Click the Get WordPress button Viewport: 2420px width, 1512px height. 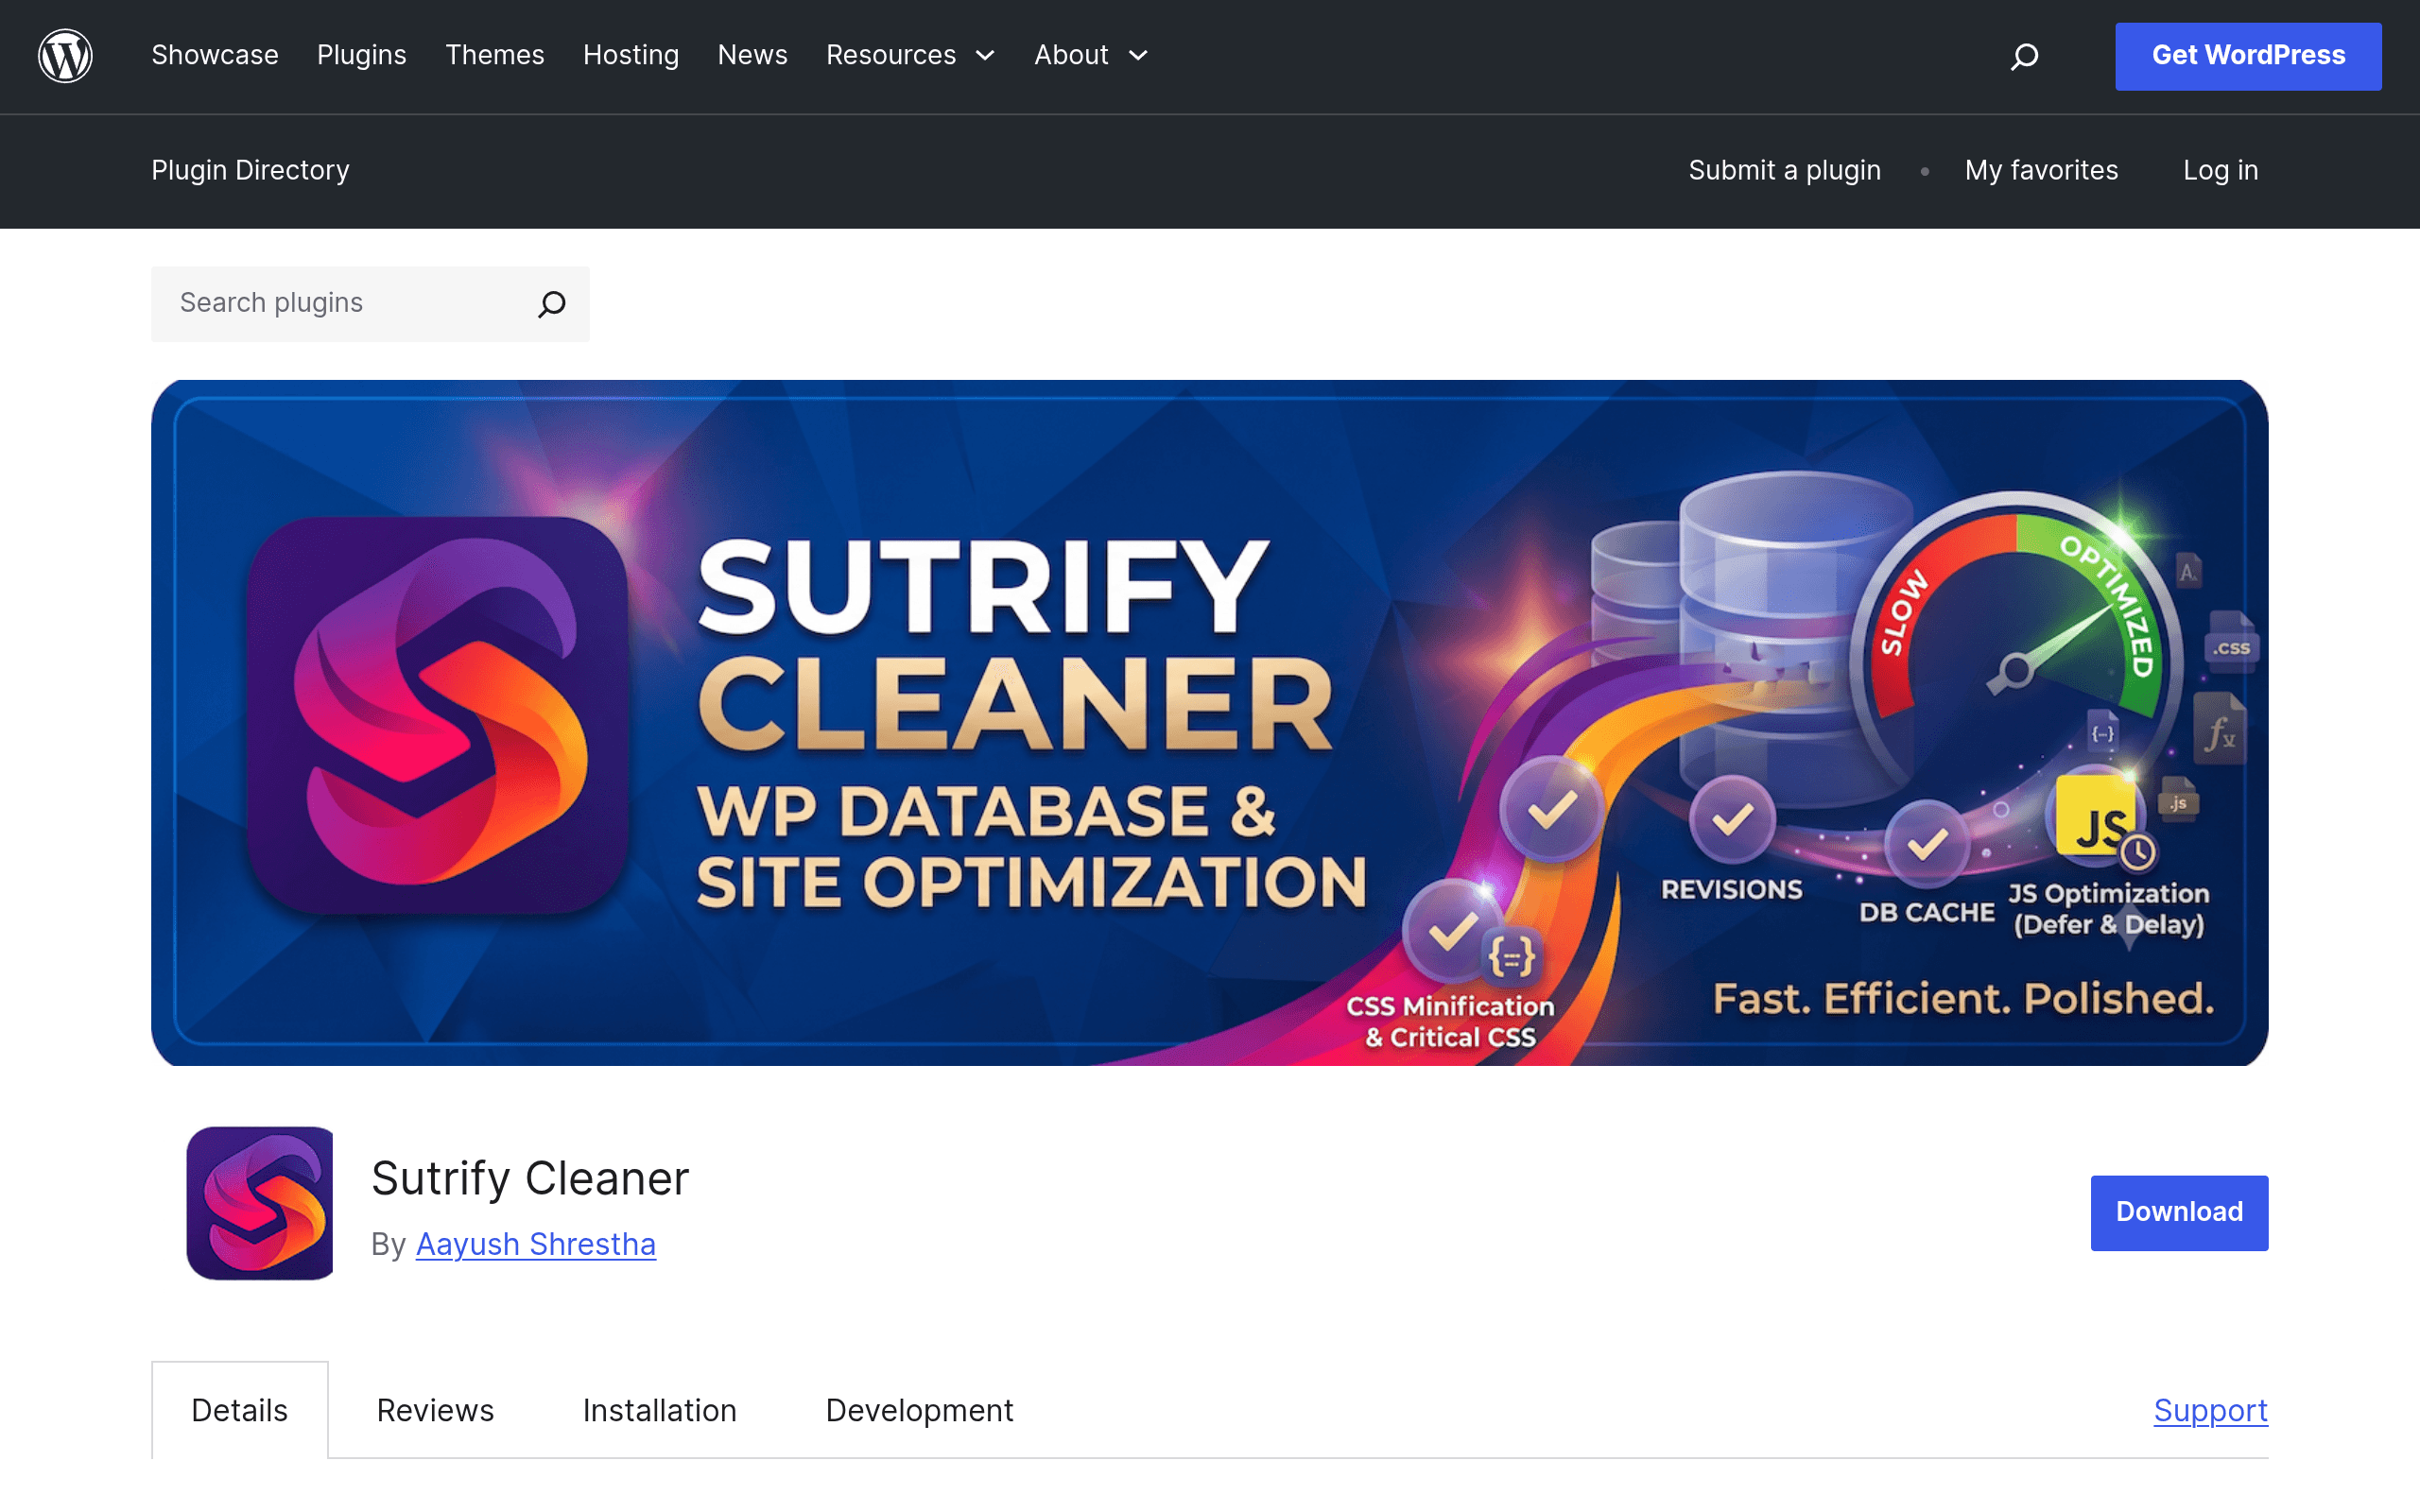point(2248,56)
